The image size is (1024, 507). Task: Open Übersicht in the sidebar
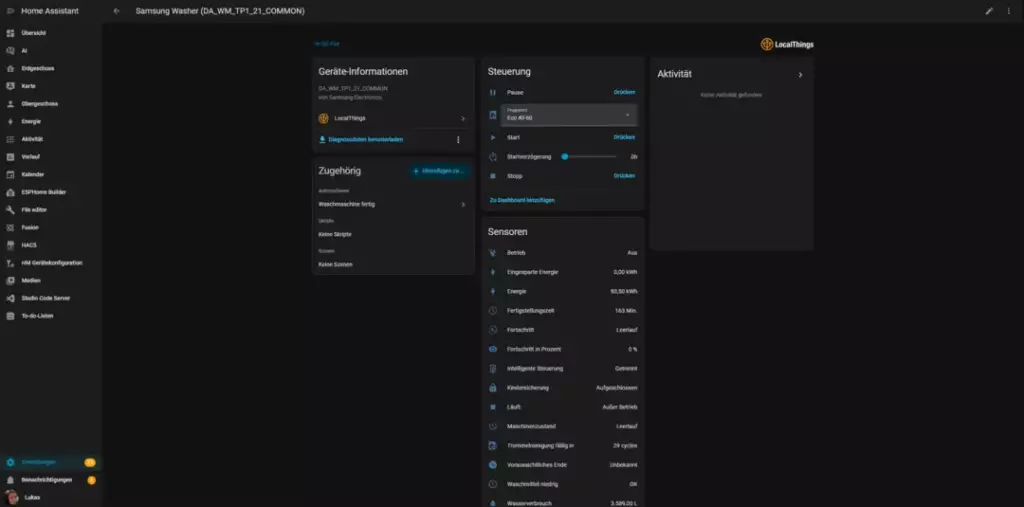(51, 33)
